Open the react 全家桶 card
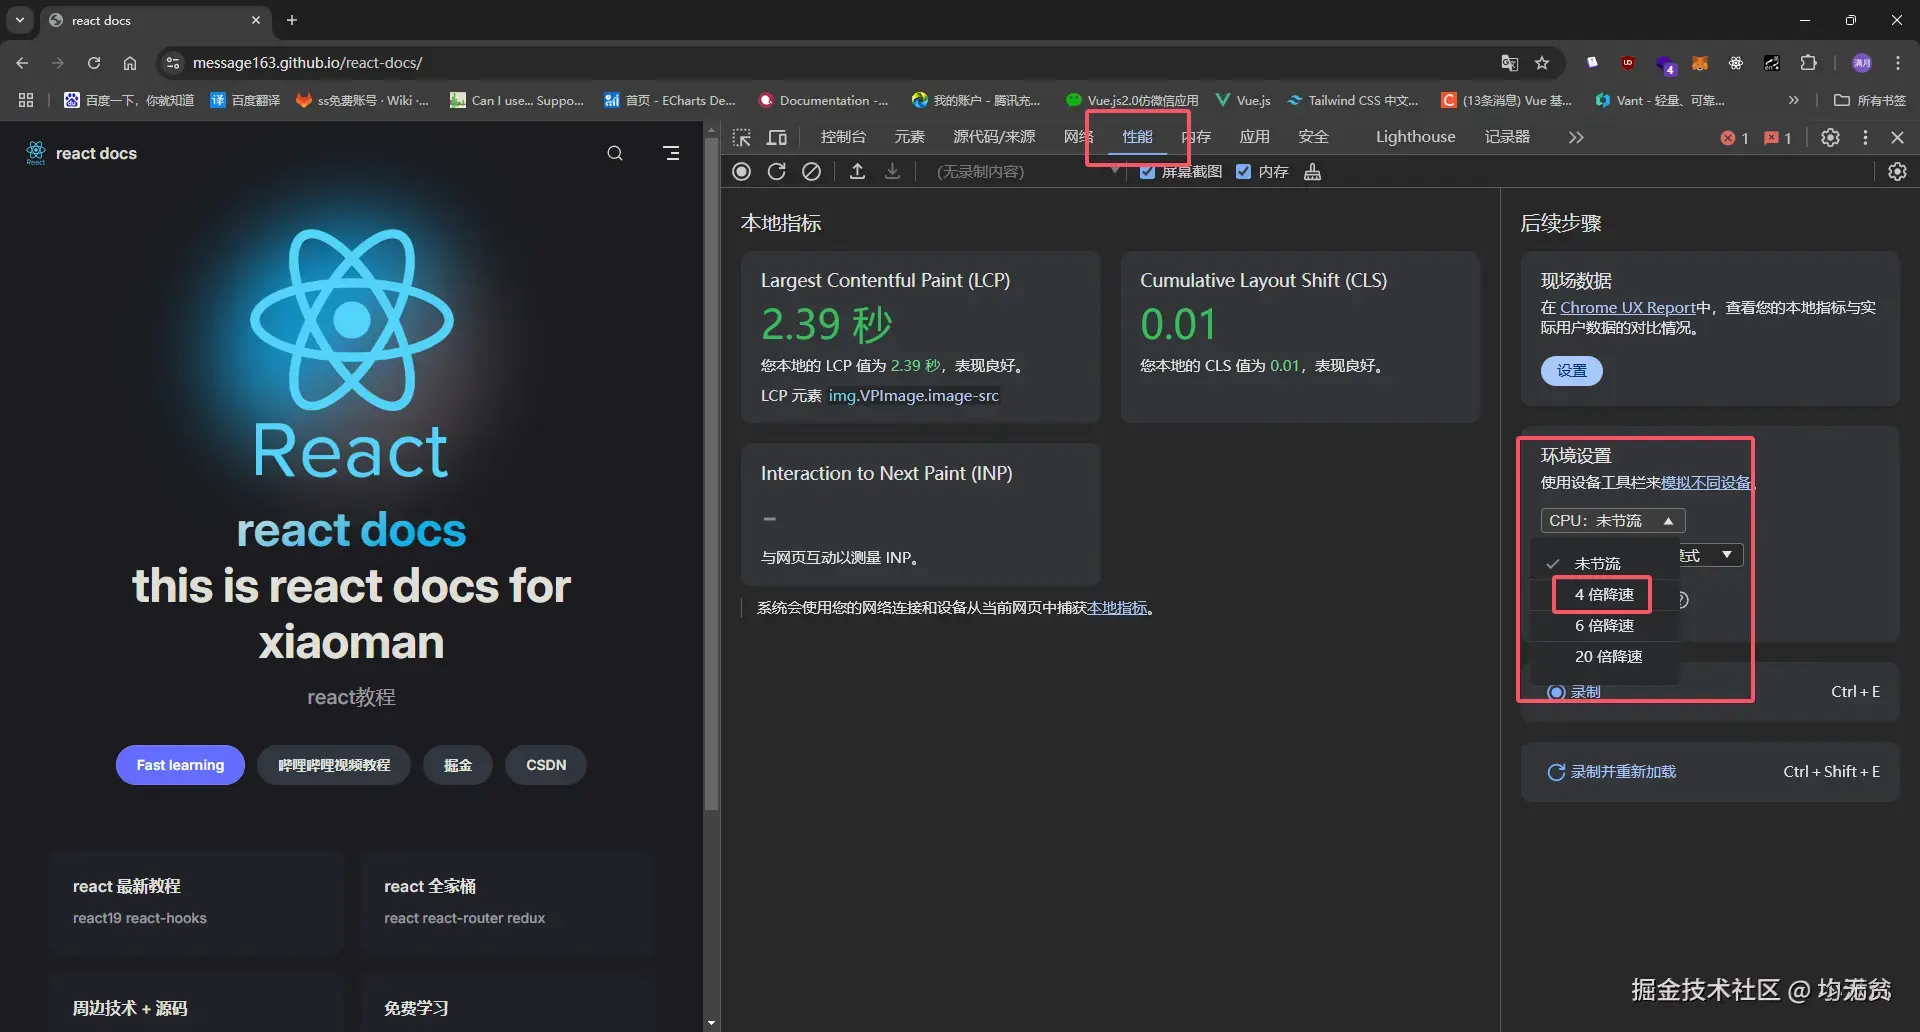Screen dimensions: 1920x1032 point(508,902)
